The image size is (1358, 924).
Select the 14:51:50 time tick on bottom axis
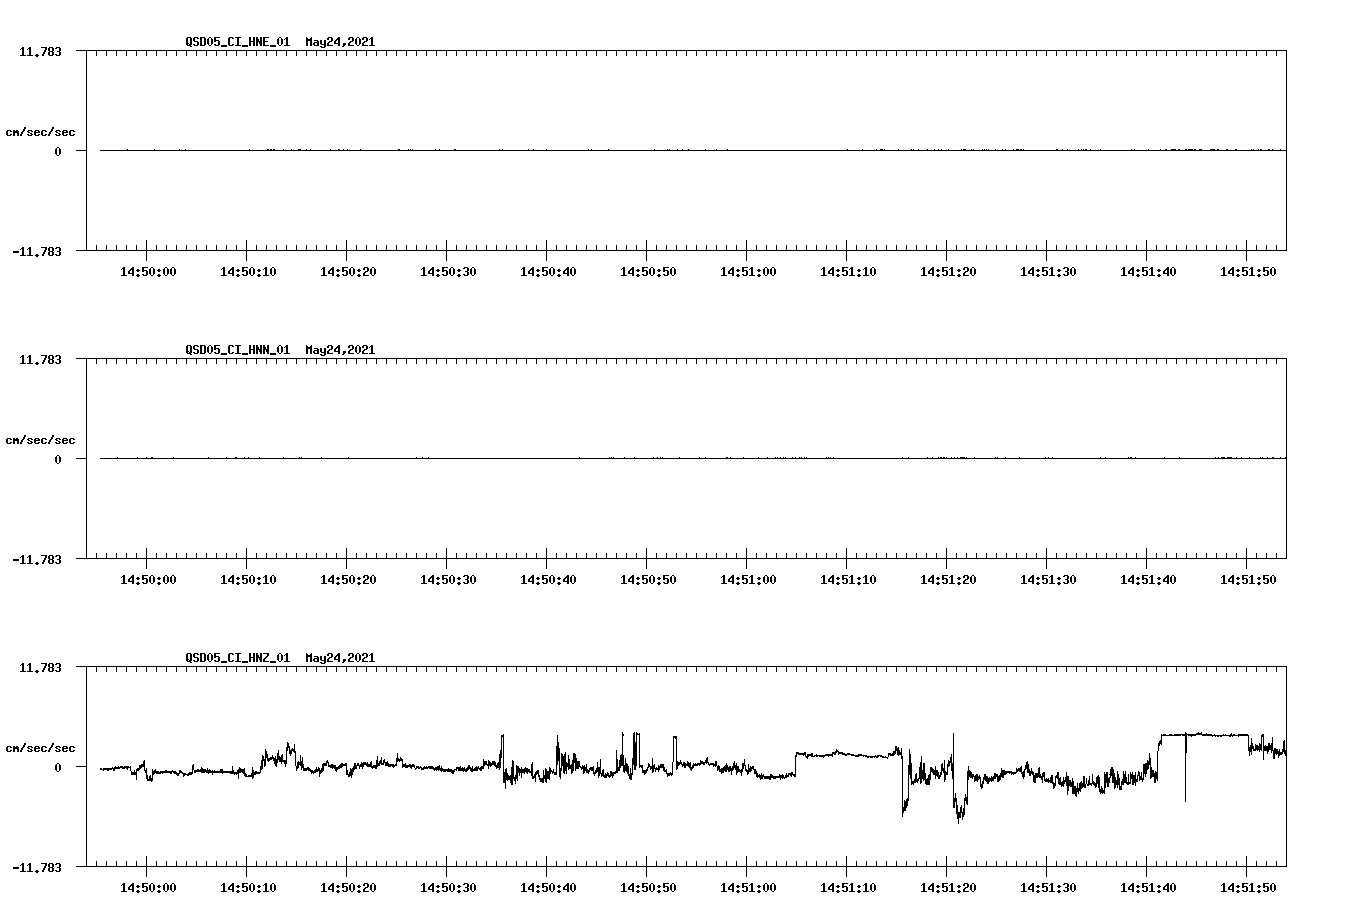point(1247,887)
